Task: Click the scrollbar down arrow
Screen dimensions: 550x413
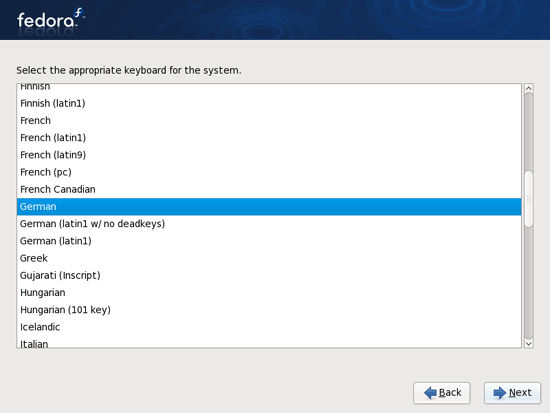Action: tap(529, 343)
